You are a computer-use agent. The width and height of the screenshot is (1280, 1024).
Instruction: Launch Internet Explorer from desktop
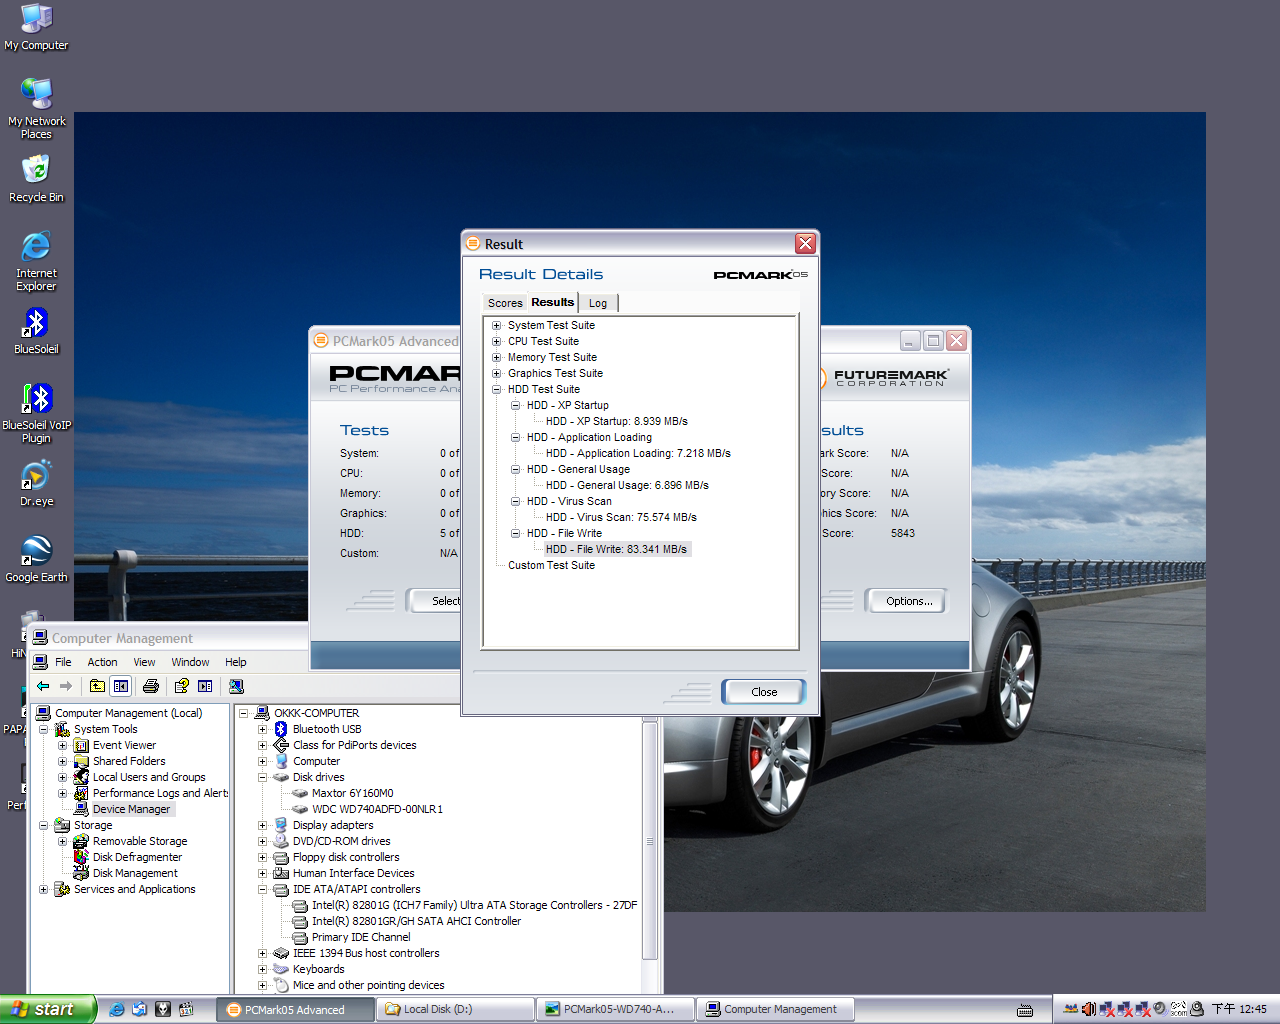pyautogui.click(x=36, y=261)
